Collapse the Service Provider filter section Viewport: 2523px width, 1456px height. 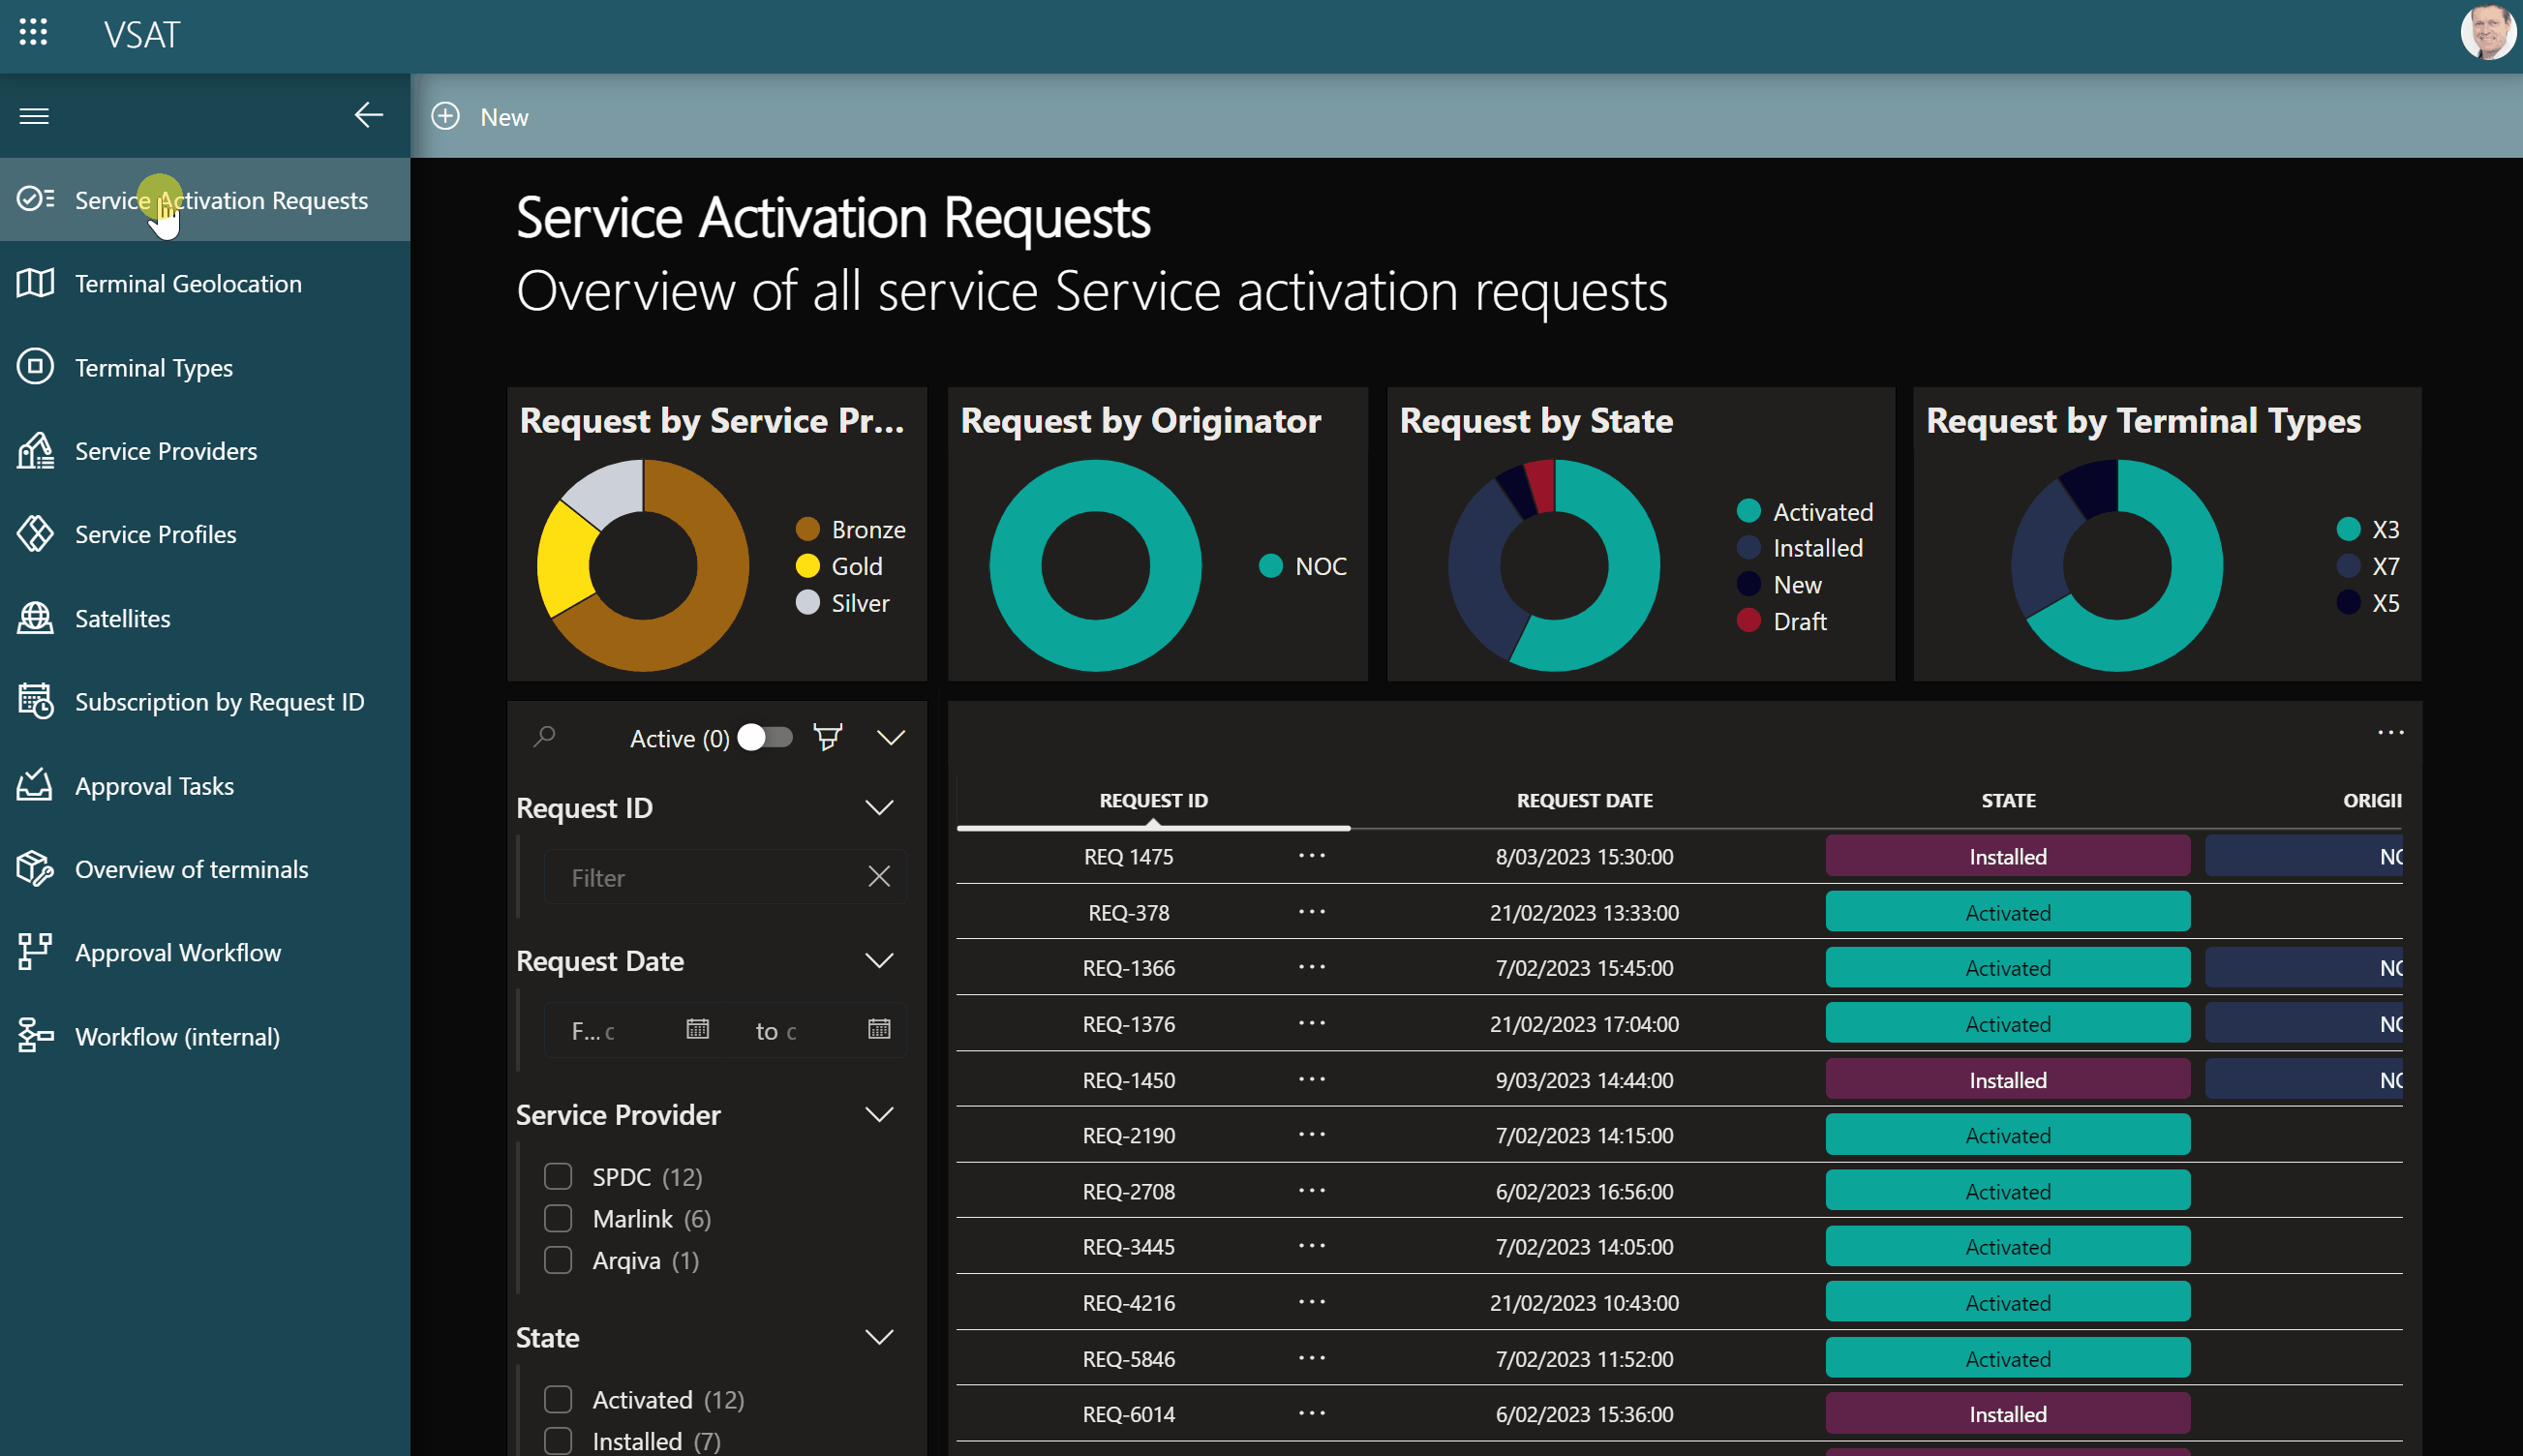click(879, 1114)
